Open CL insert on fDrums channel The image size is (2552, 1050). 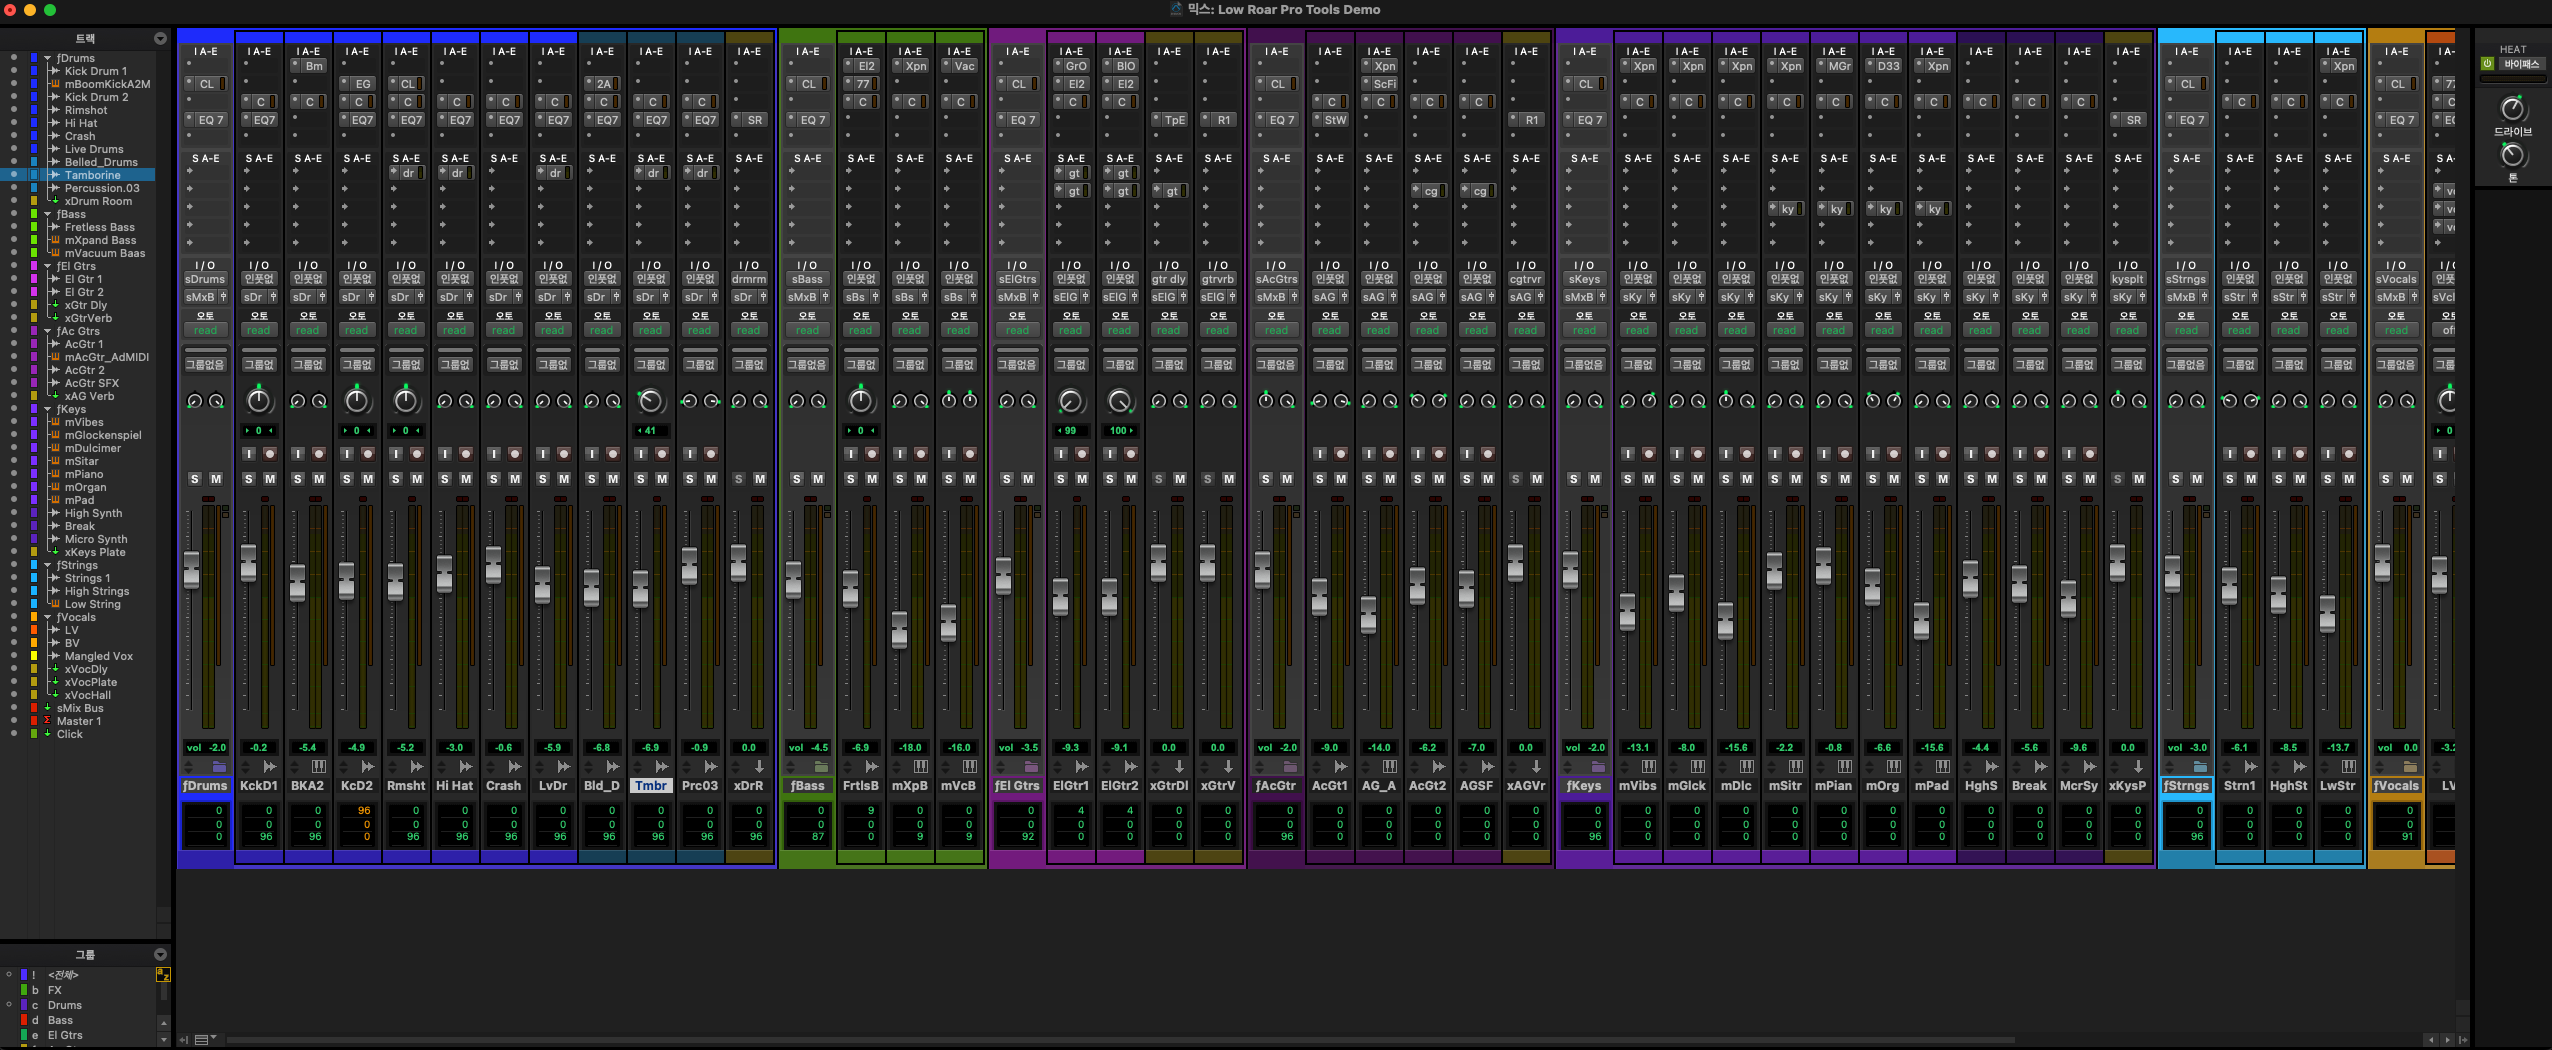click(x=207, y=84)
